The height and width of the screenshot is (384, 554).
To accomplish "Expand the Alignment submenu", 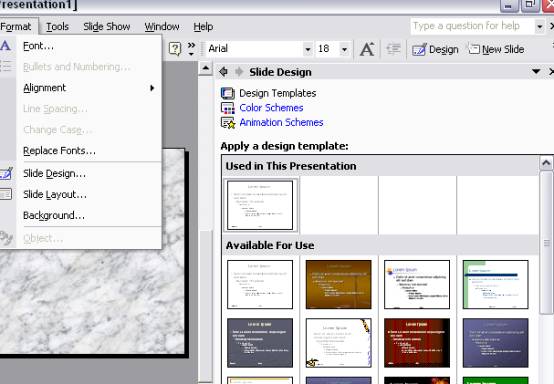I will pos(89,88).
